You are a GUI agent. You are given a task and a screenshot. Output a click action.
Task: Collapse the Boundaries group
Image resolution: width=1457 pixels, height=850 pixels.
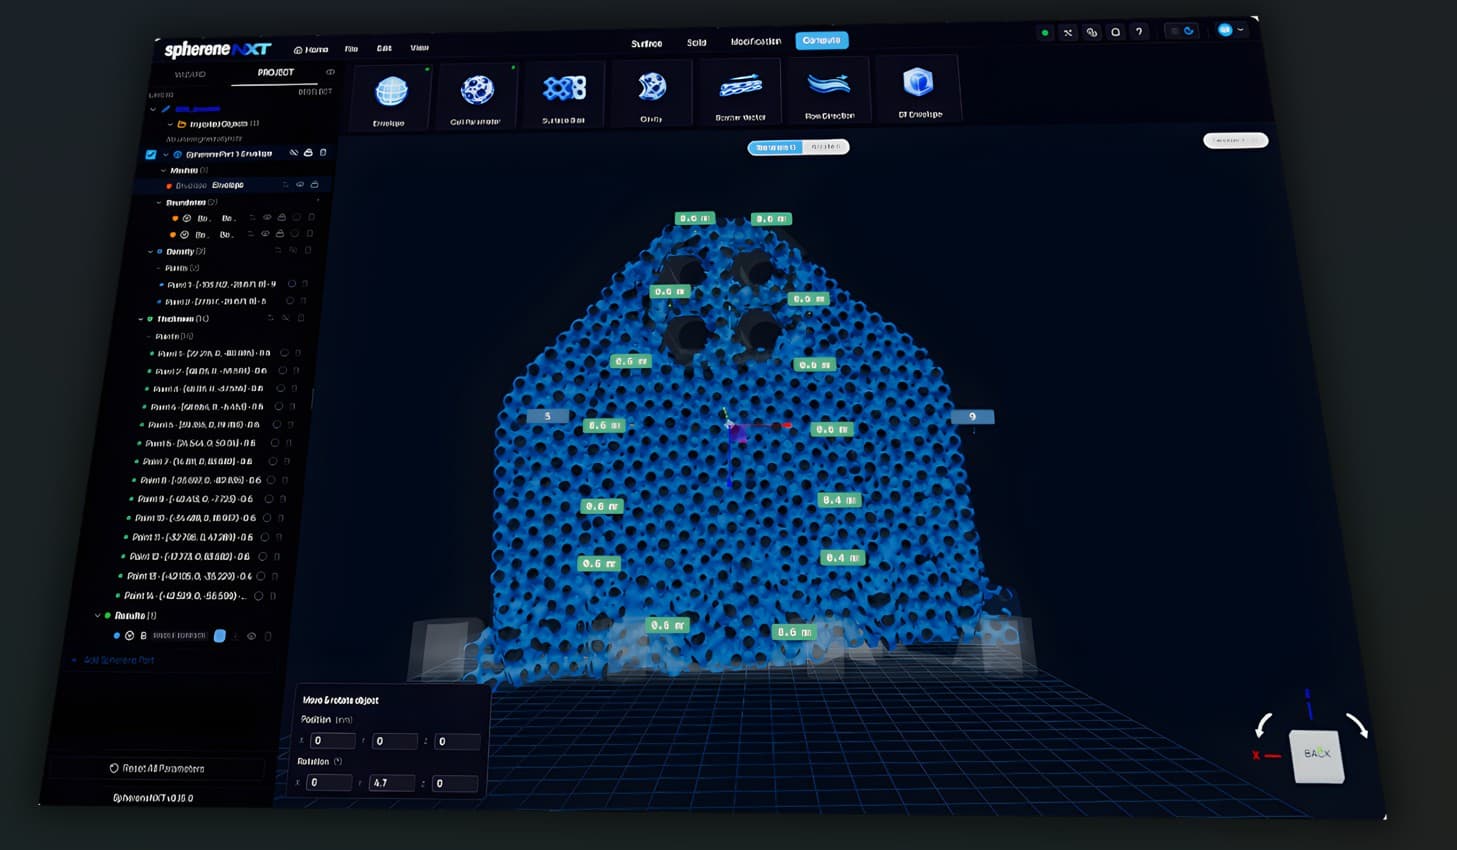[x=158, y=203]
